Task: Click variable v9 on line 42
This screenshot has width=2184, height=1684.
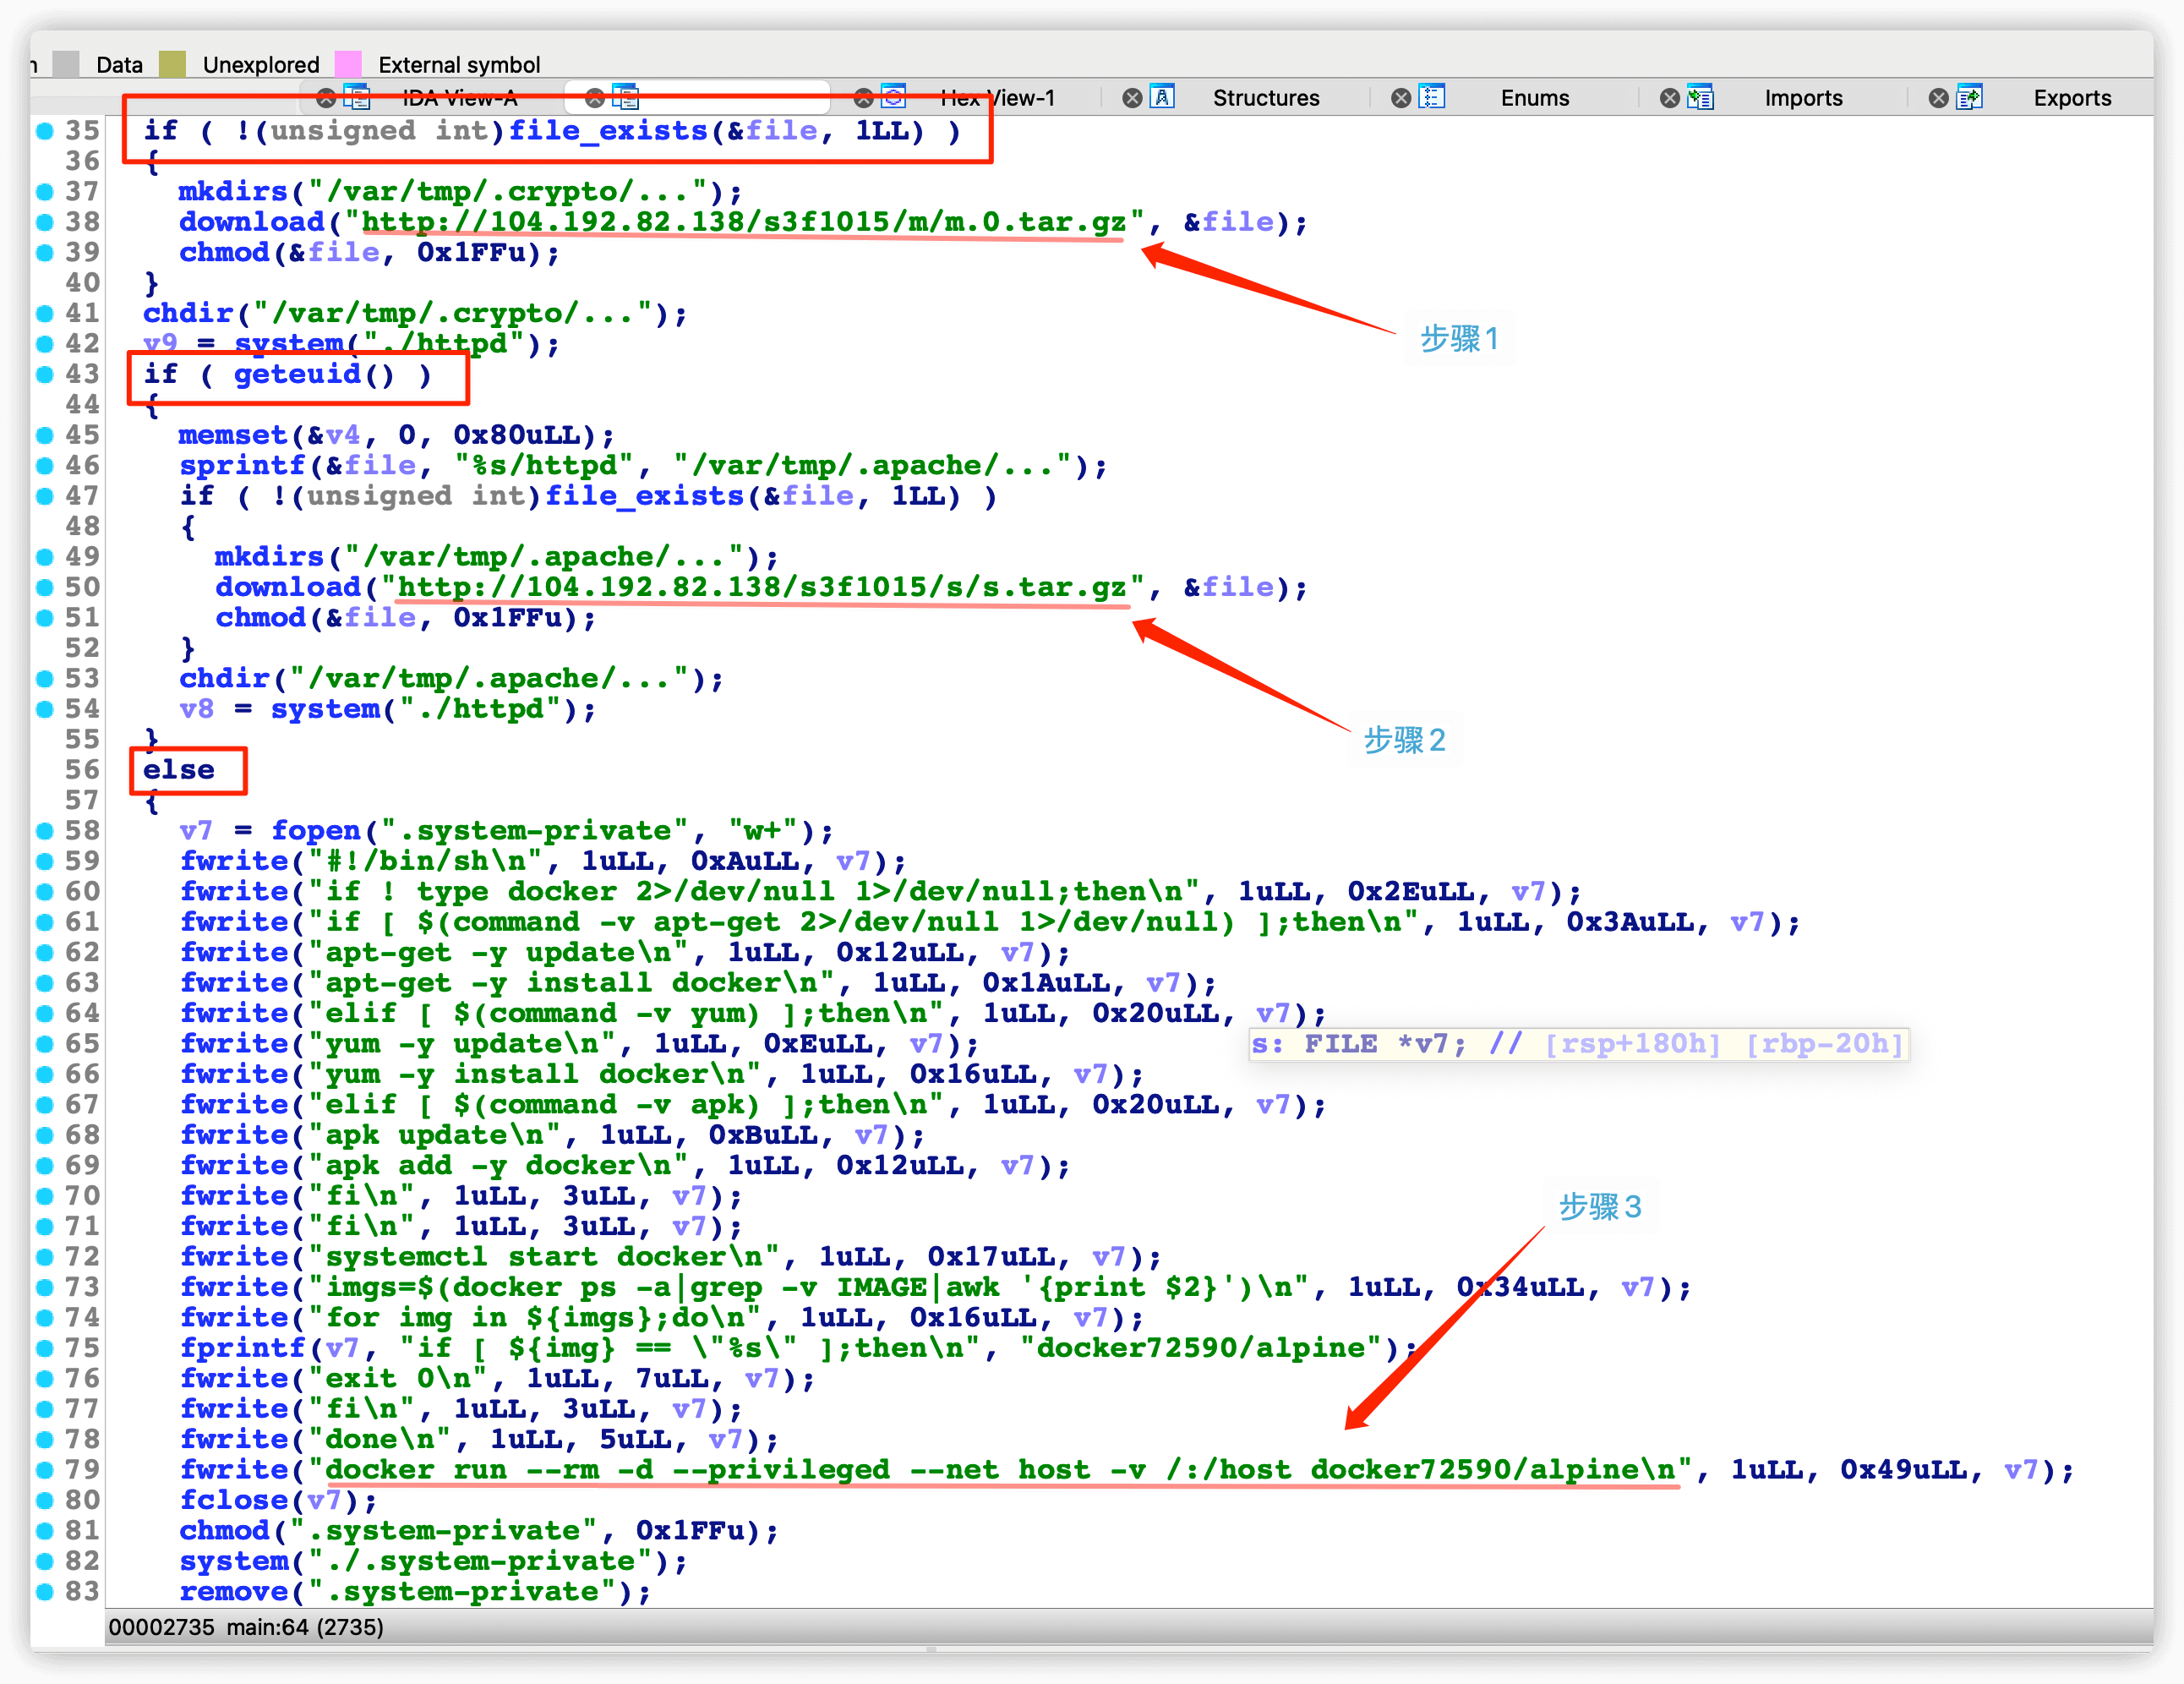Action: pos(159,344)
